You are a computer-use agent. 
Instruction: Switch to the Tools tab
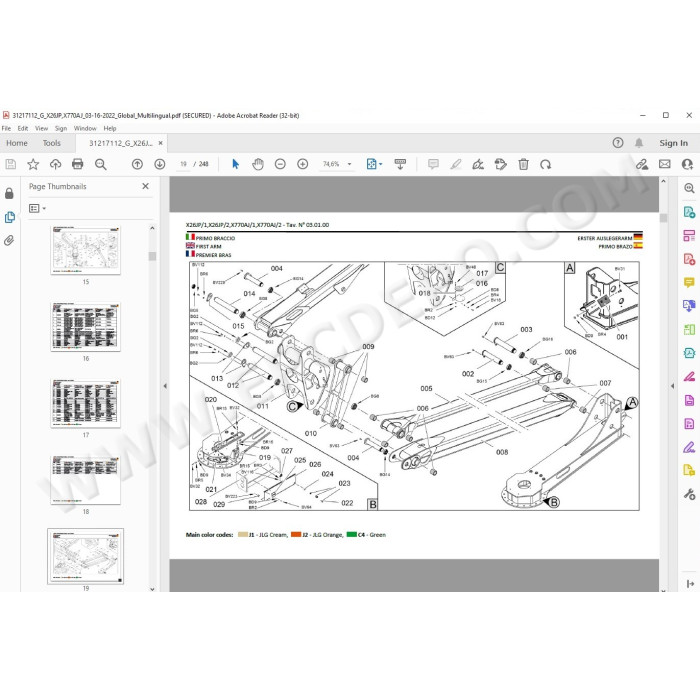click(51, 143)
